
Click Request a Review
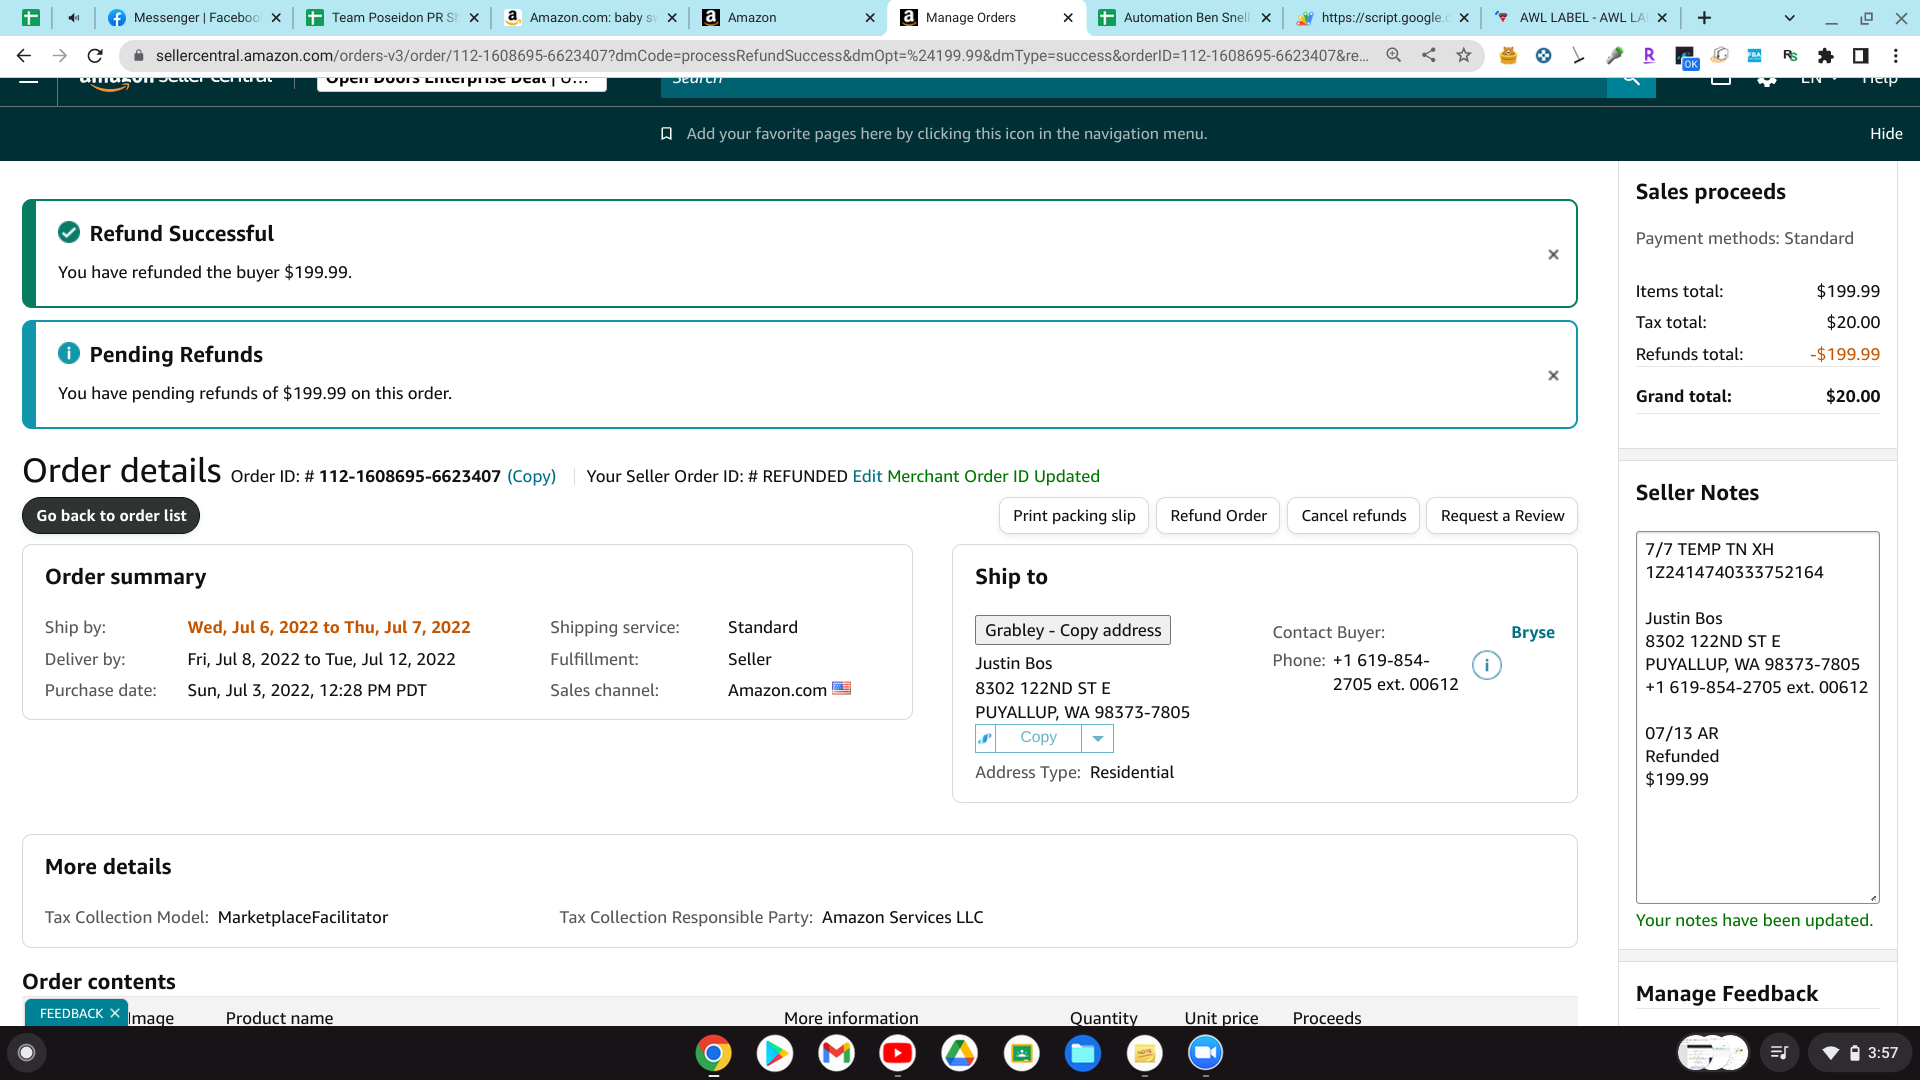pos(1502,516)
